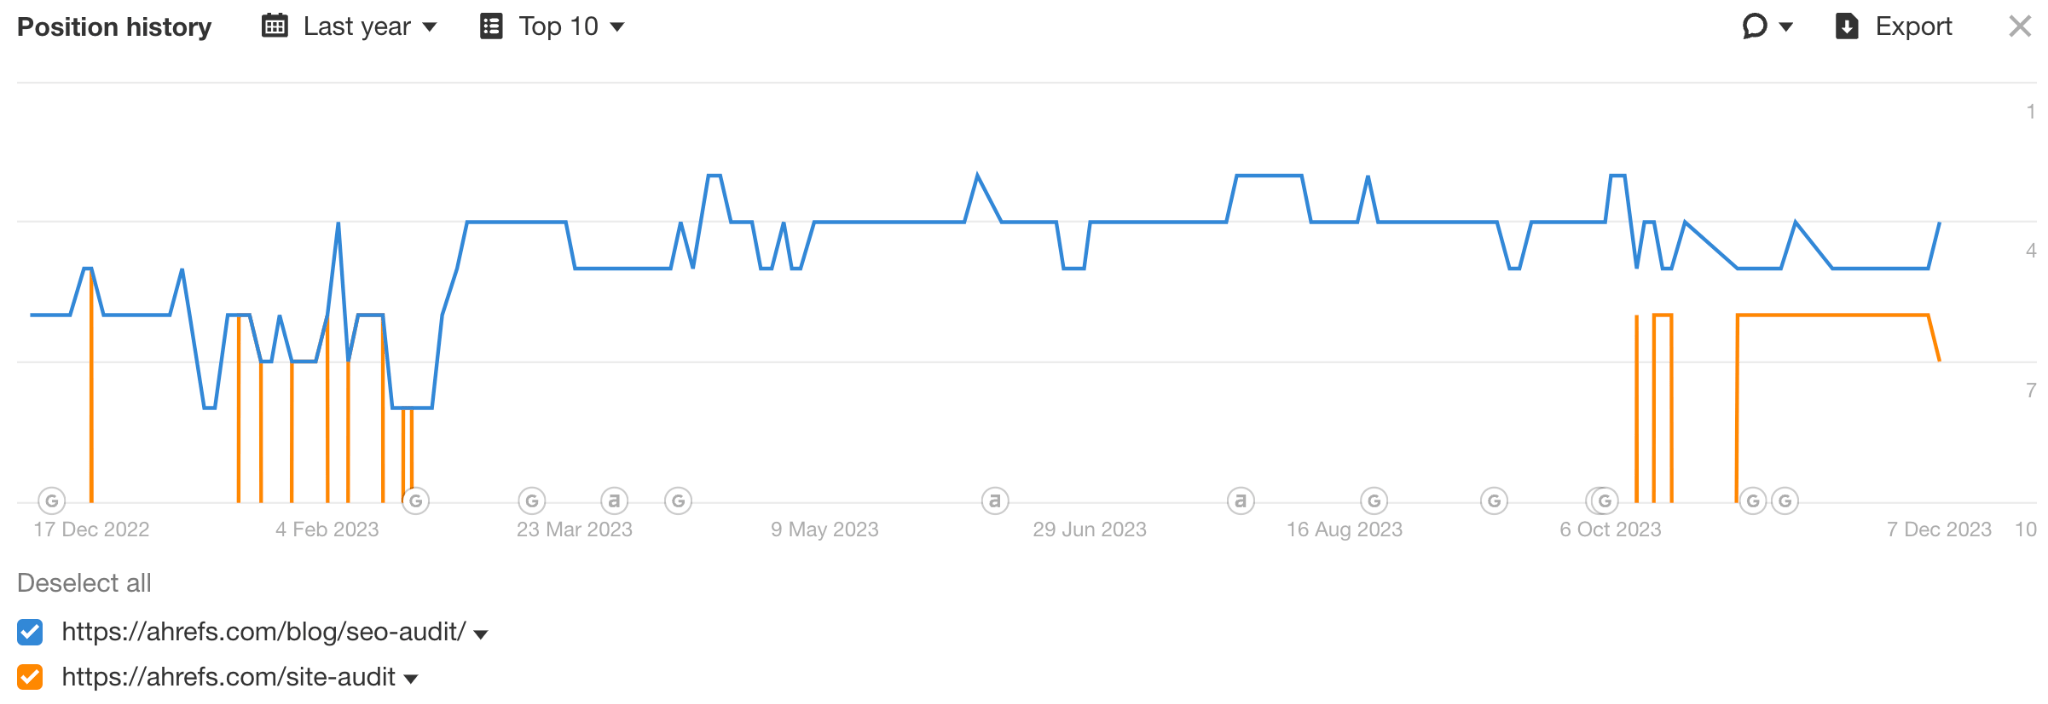Click the download icon on the Export button
This screenshot has width=2048, height=704.
[1845, 26]
